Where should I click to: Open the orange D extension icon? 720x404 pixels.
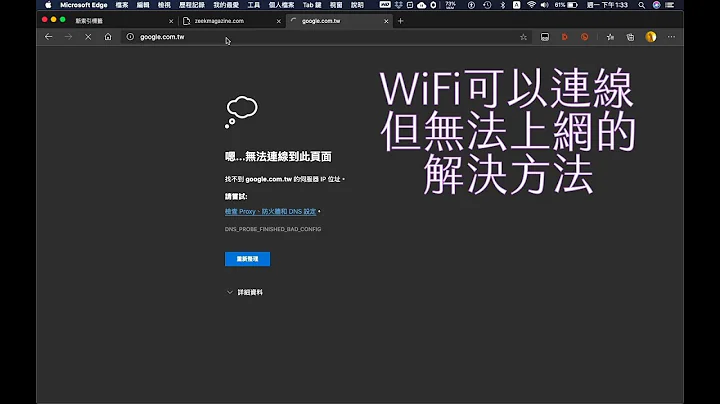(564, 37)
